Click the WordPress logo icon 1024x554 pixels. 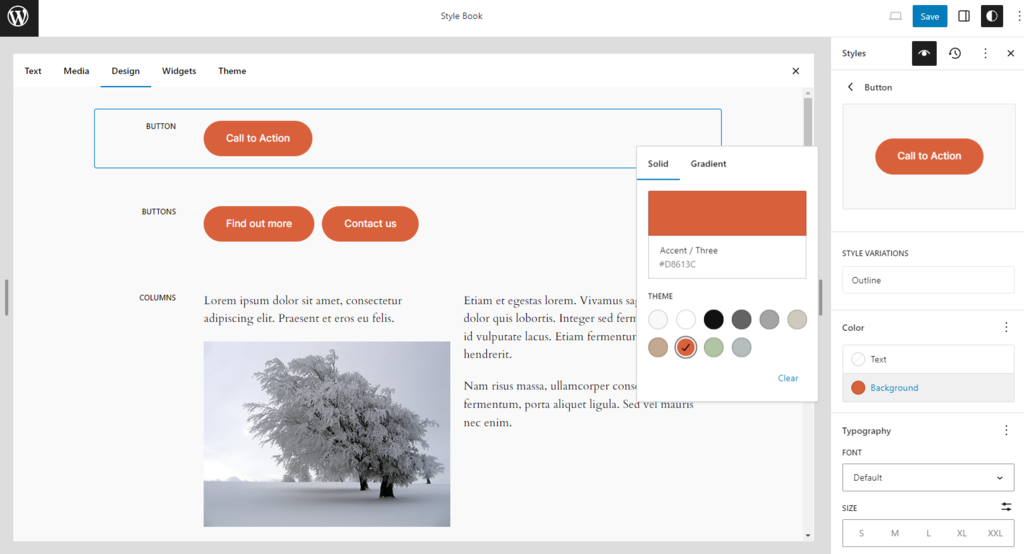click(x=18, y=17)
